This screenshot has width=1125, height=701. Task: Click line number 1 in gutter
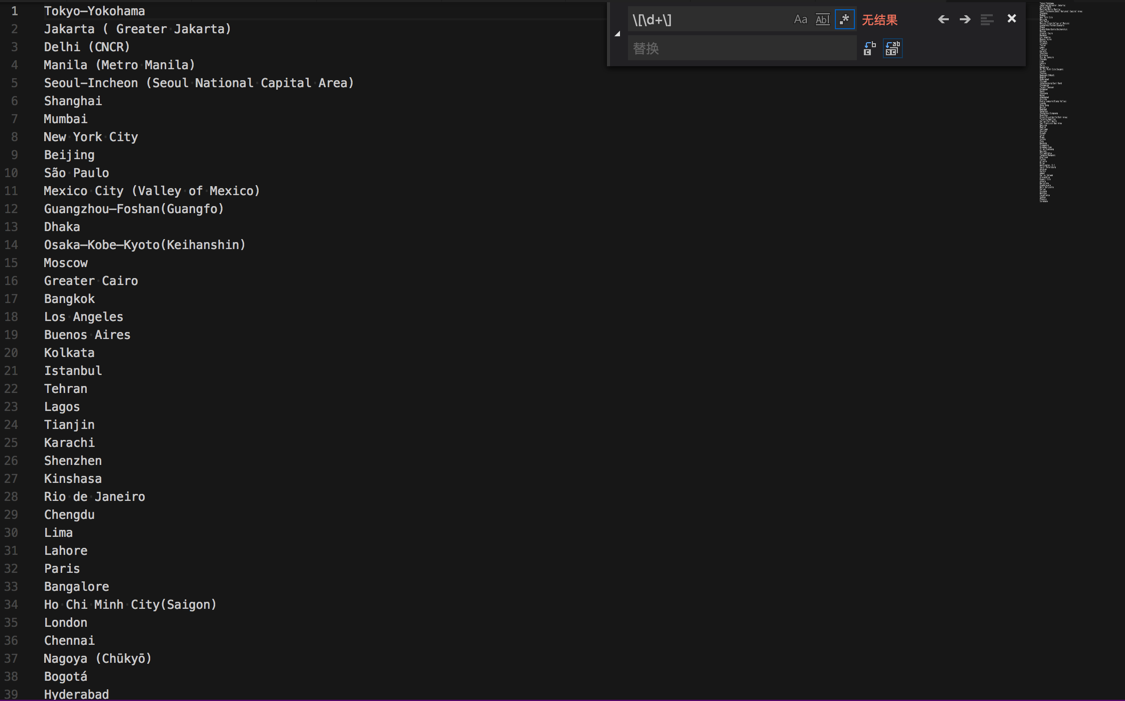pos(14,11)
